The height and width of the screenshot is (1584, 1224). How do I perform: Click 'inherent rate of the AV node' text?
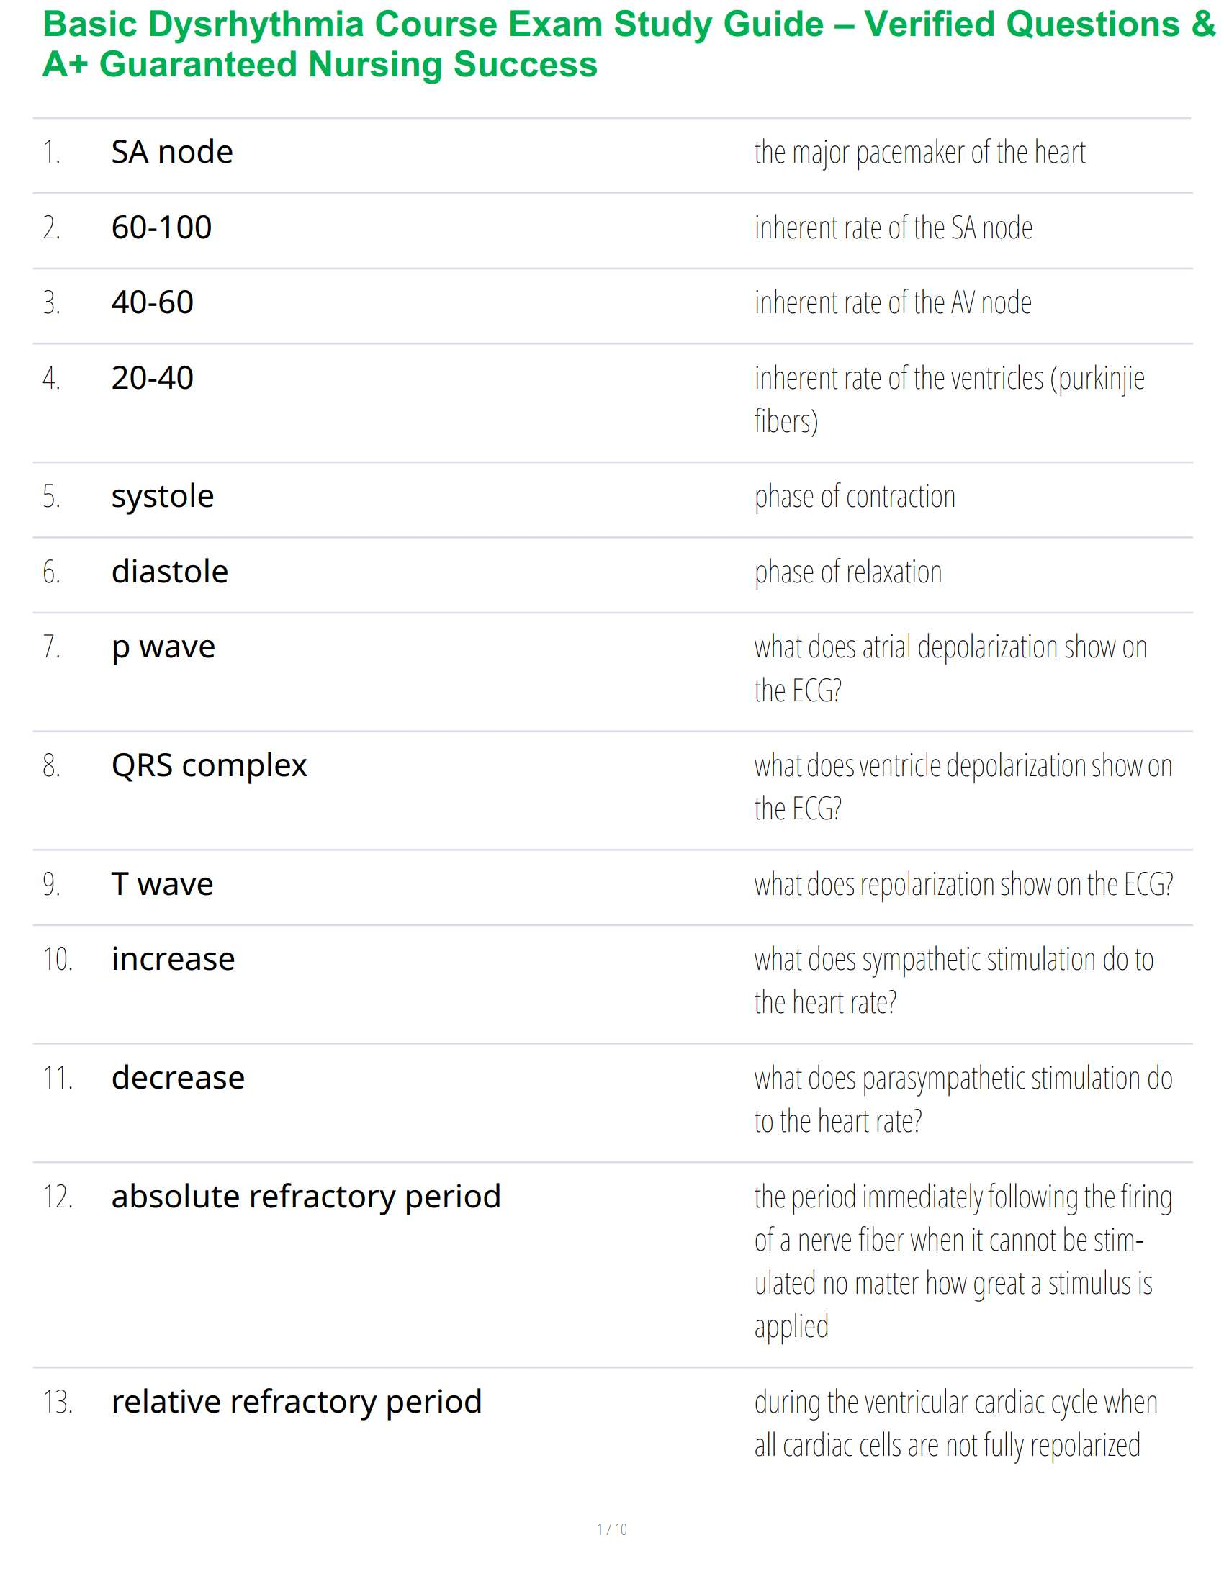892,303
